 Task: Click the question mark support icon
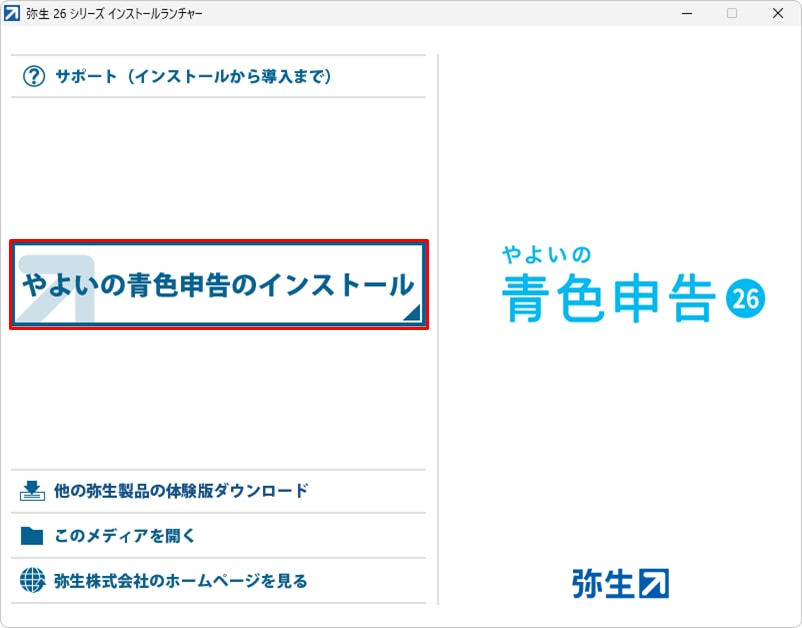32,75
